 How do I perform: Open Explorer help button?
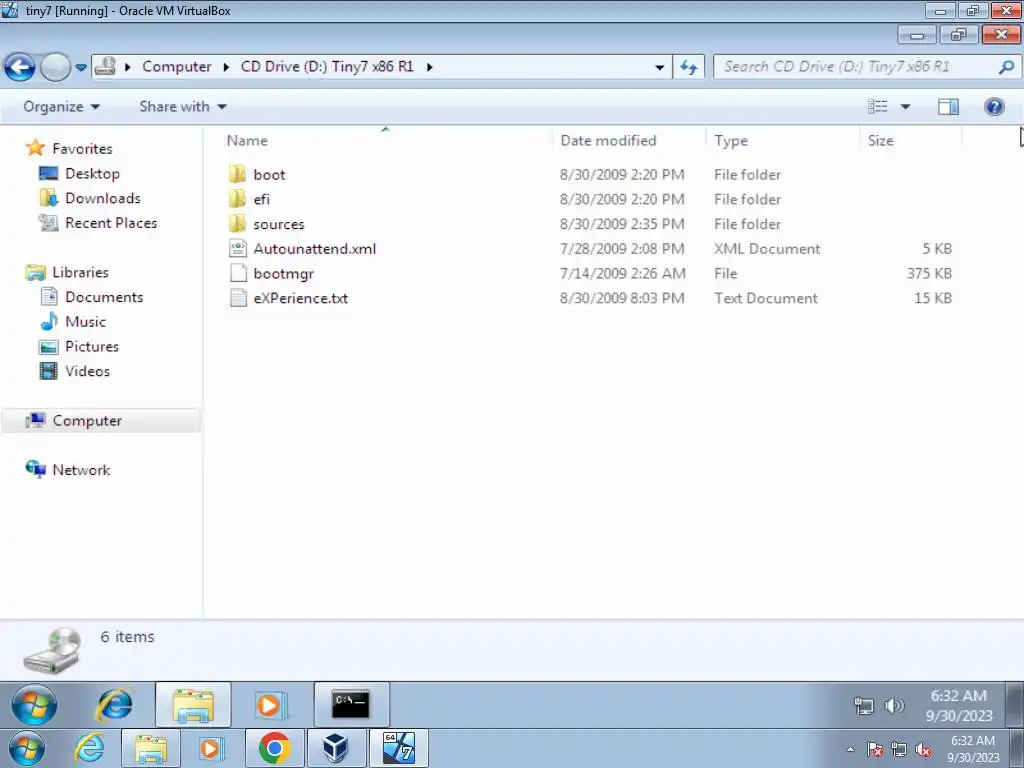pos(994,106)
